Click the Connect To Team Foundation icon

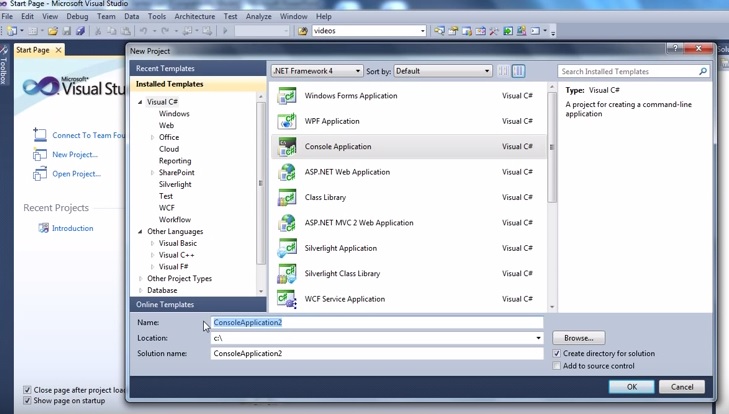pyautogui.click(x=40, y=135)
